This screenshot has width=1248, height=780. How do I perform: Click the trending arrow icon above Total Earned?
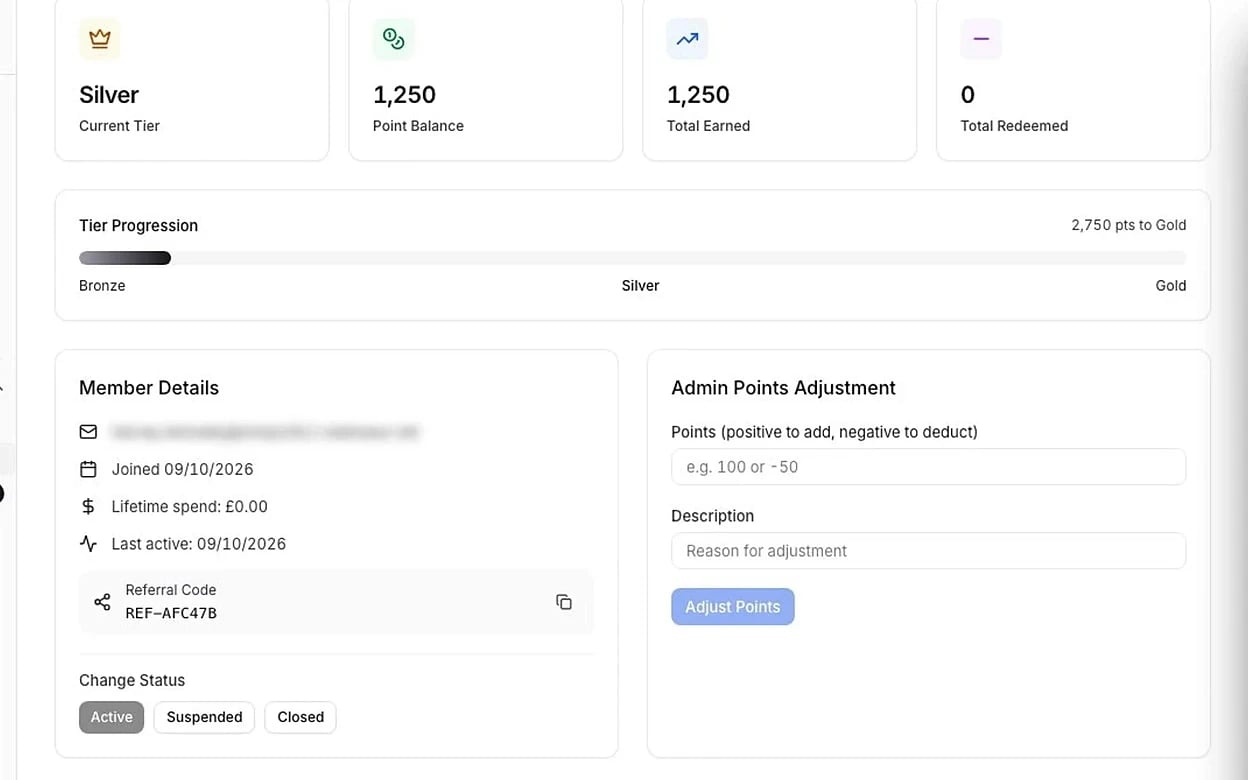[687, 39]
